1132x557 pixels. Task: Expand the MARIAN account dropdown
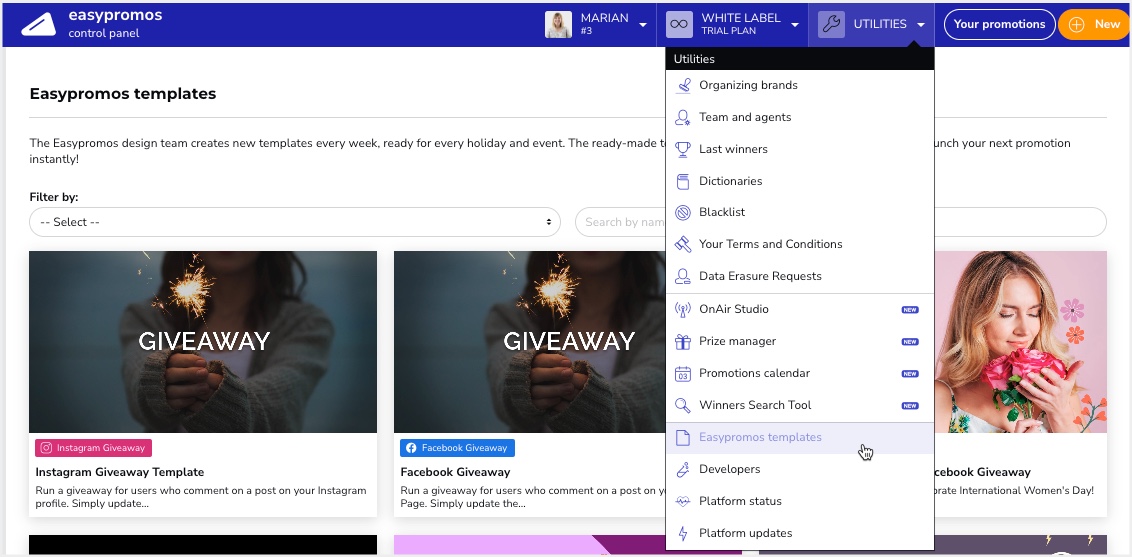coord(596,25)
